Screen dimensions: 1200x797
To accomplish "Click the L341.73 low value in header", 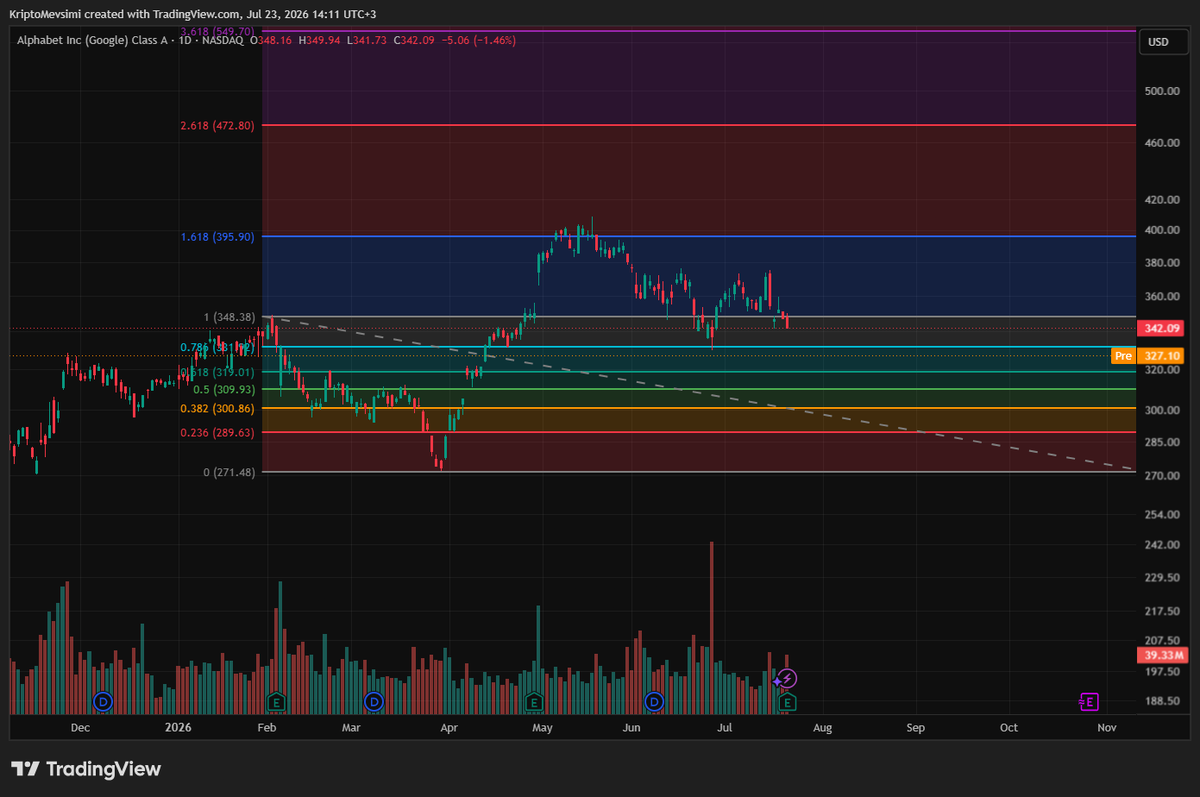I will point(369,40).
